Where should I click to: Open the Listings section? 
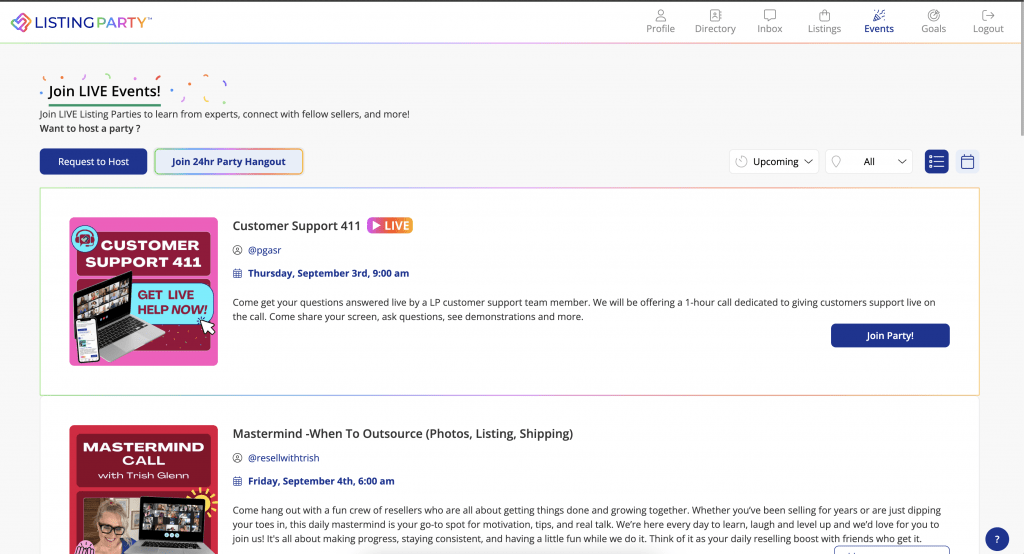tap(824, 22)
